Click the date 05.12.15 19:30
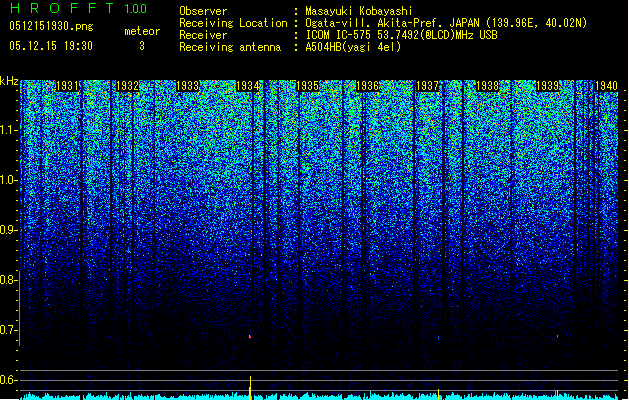629x400 pixels. pos(51,46)
